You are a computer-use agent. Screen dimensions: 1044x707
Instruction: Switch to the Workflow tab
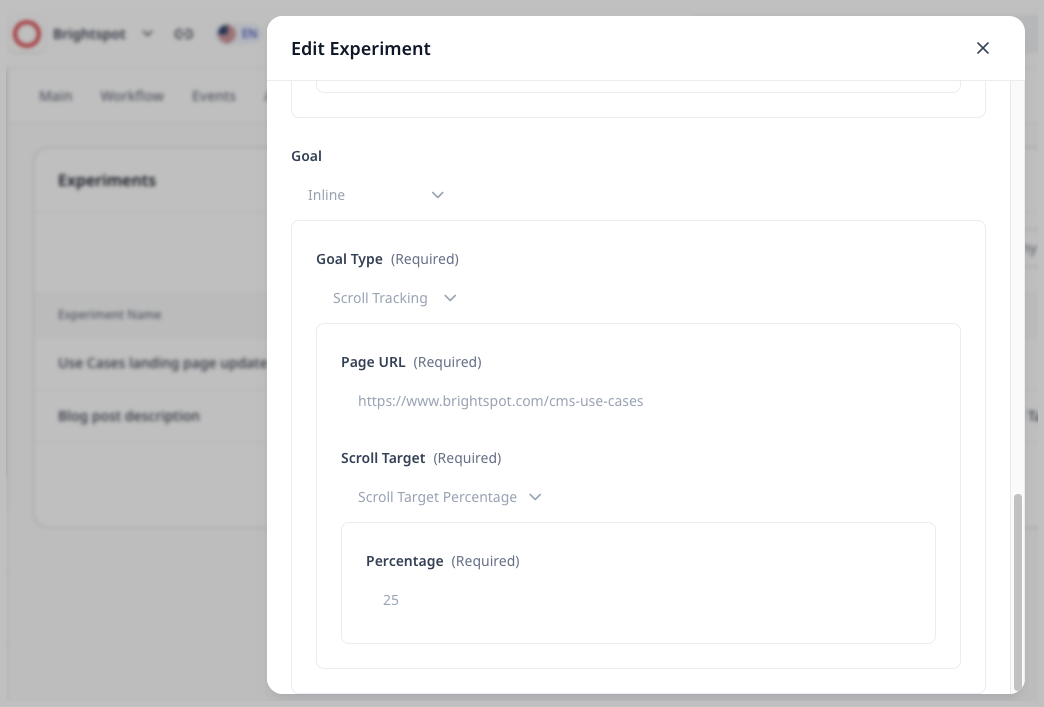click(132, 96)
